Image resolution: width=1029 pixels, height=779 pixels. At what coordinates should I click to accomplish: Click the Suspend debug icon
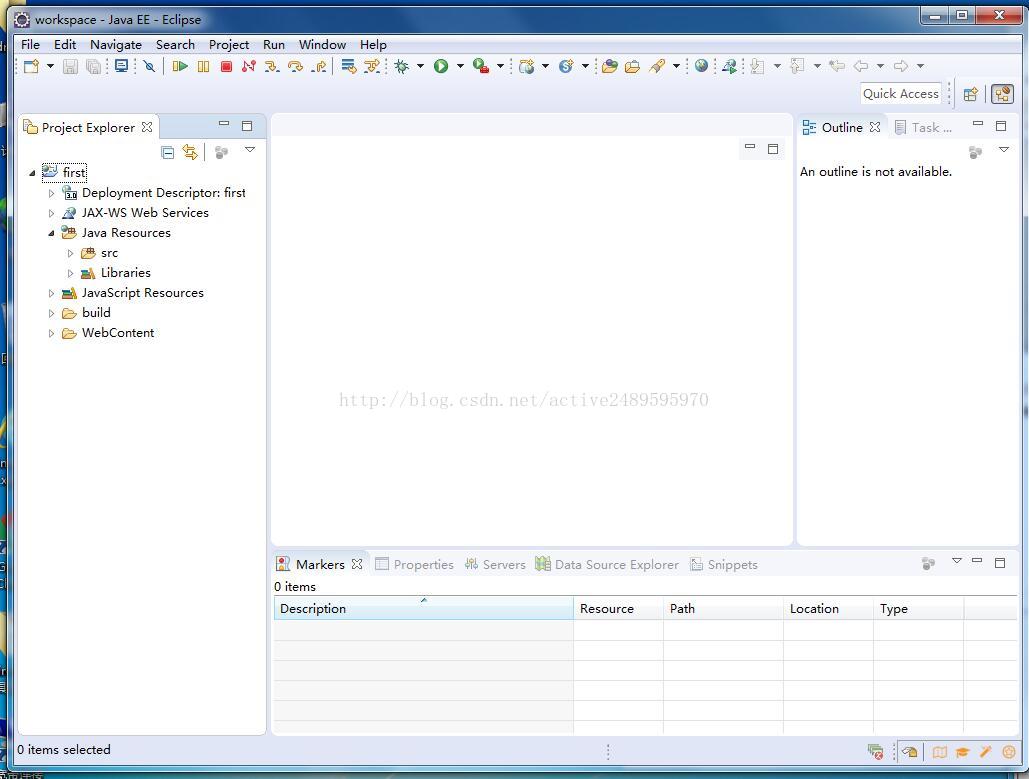pos(203,66)
